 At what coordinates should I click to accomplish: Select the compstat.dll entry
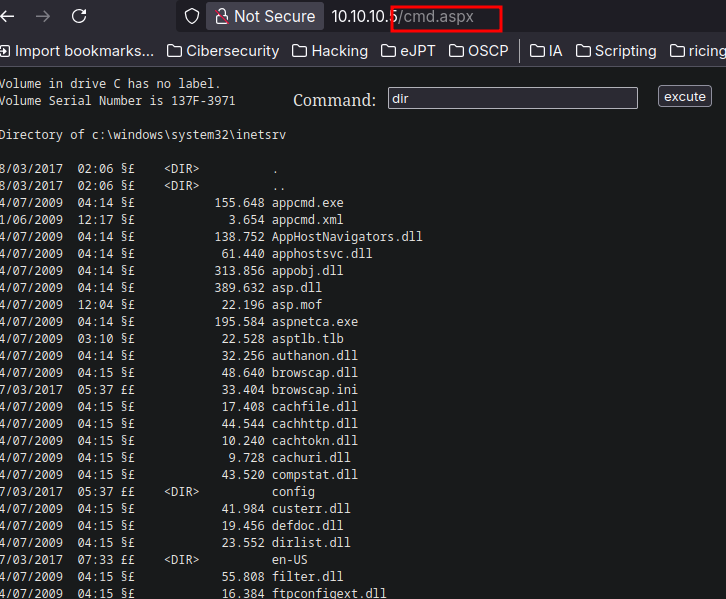click(x=315, y=475)
